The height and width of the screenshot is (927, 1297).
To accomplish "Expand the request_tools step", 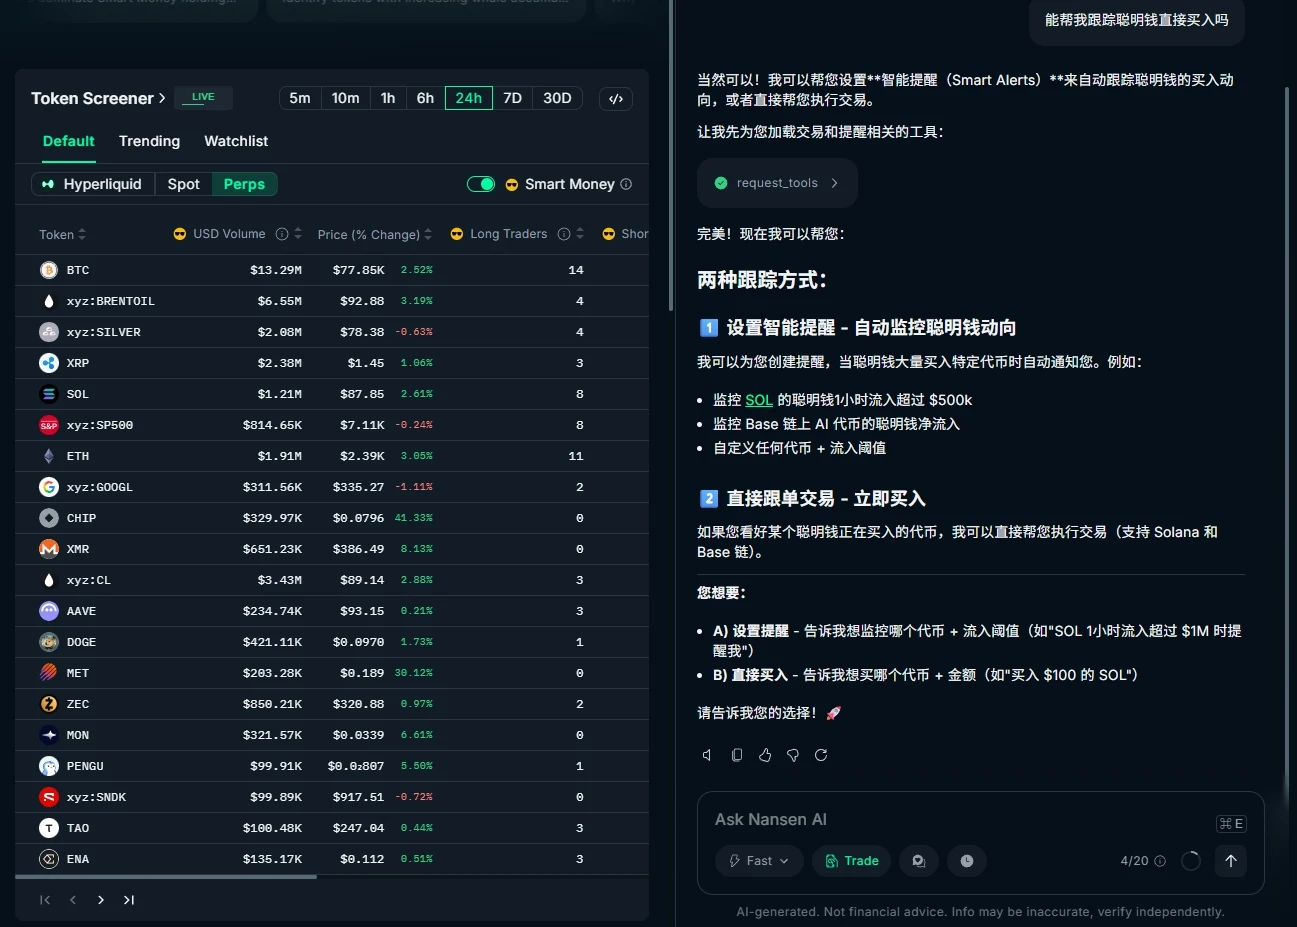I will click(777, 183).
